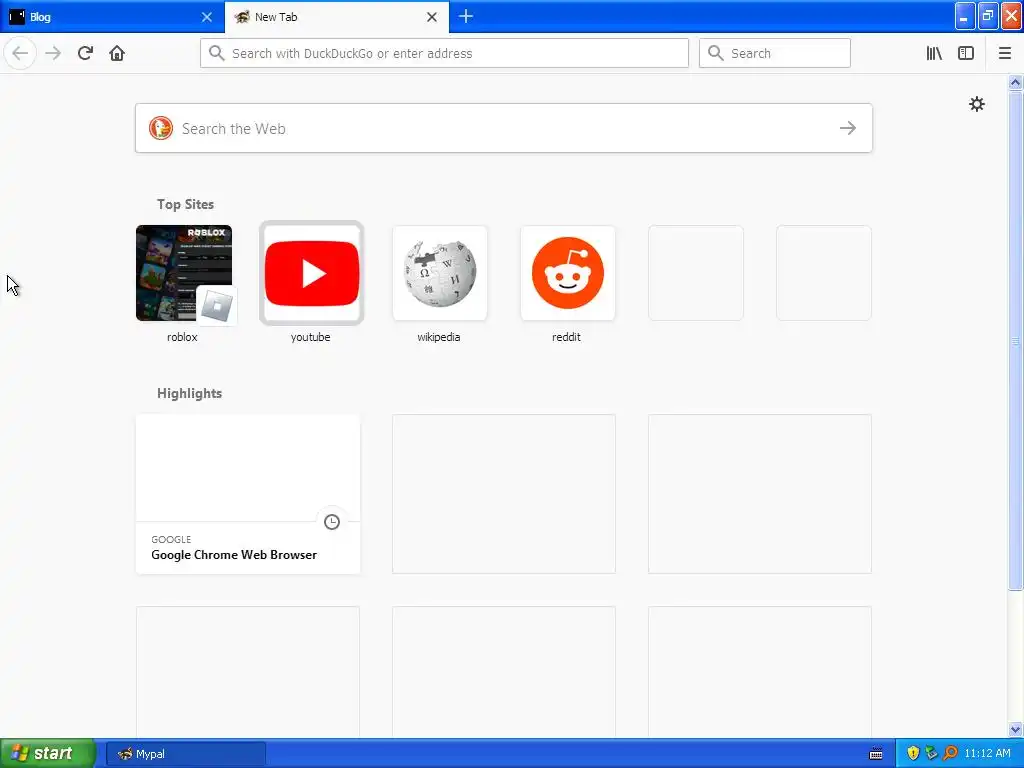This screenshot has height=768, width=1024.
Task: Switch to the Blog tab
Action: [112, 17]
